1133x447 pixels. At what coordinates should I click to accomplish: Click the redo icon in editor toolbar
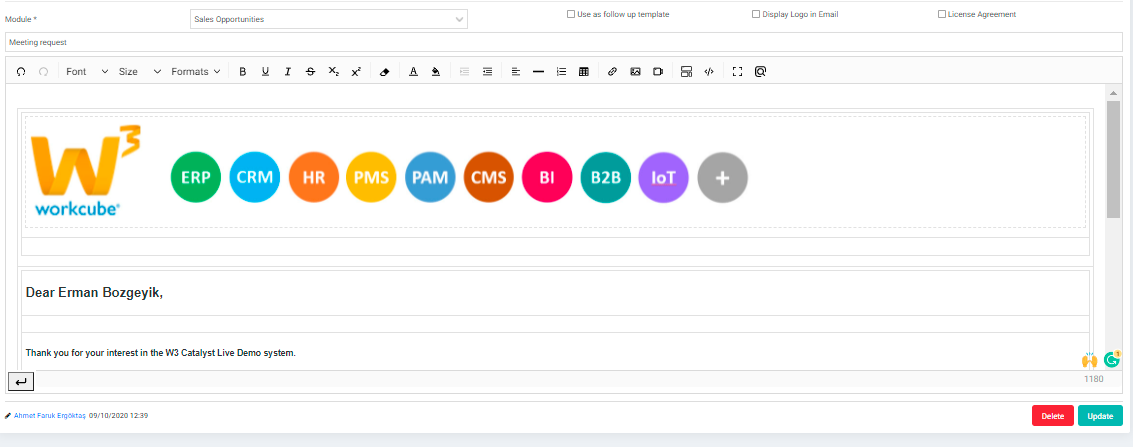(43, 71)
